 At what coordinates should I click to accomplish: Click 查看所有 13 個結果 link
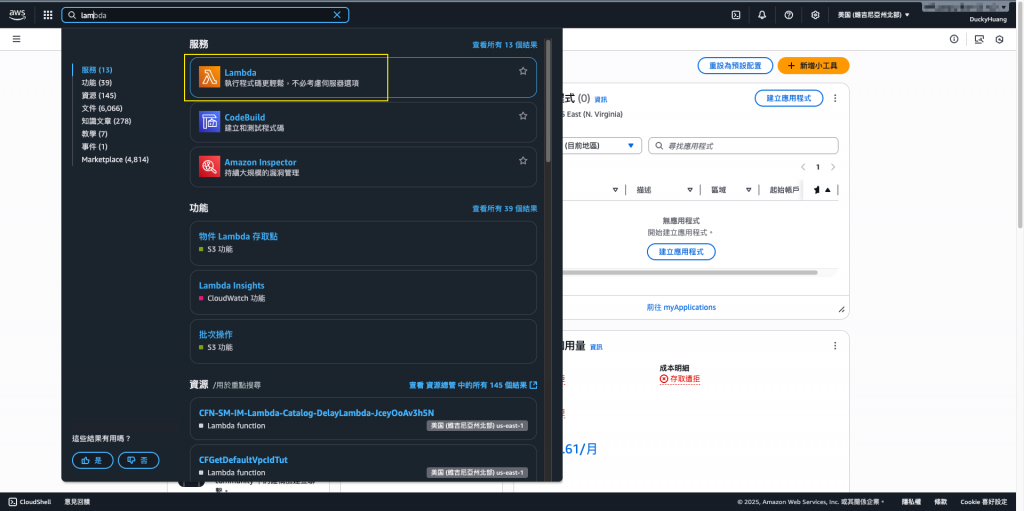tap(505, 45)
